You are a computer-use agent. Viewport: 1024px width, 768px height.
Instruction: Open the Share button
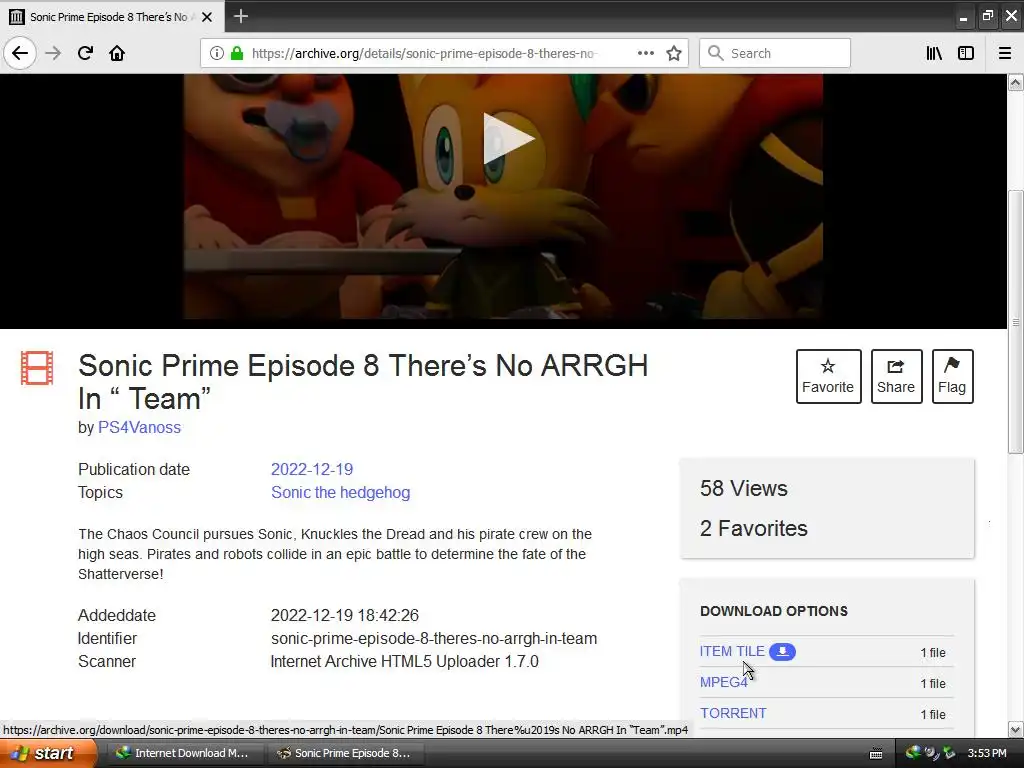[x=896, y=376]
